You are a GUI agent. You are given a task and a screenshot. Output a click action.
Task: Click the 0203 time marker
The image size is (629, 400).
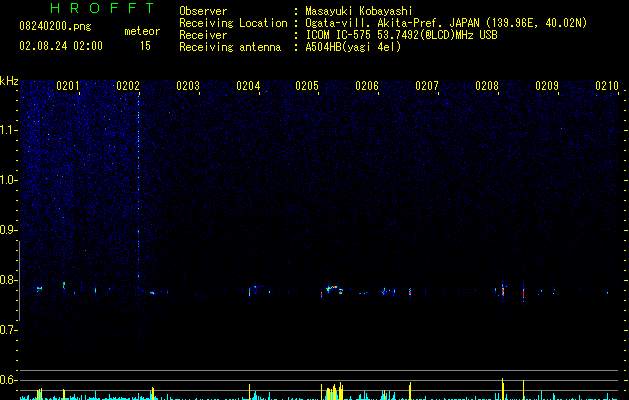tap(188, 86)
